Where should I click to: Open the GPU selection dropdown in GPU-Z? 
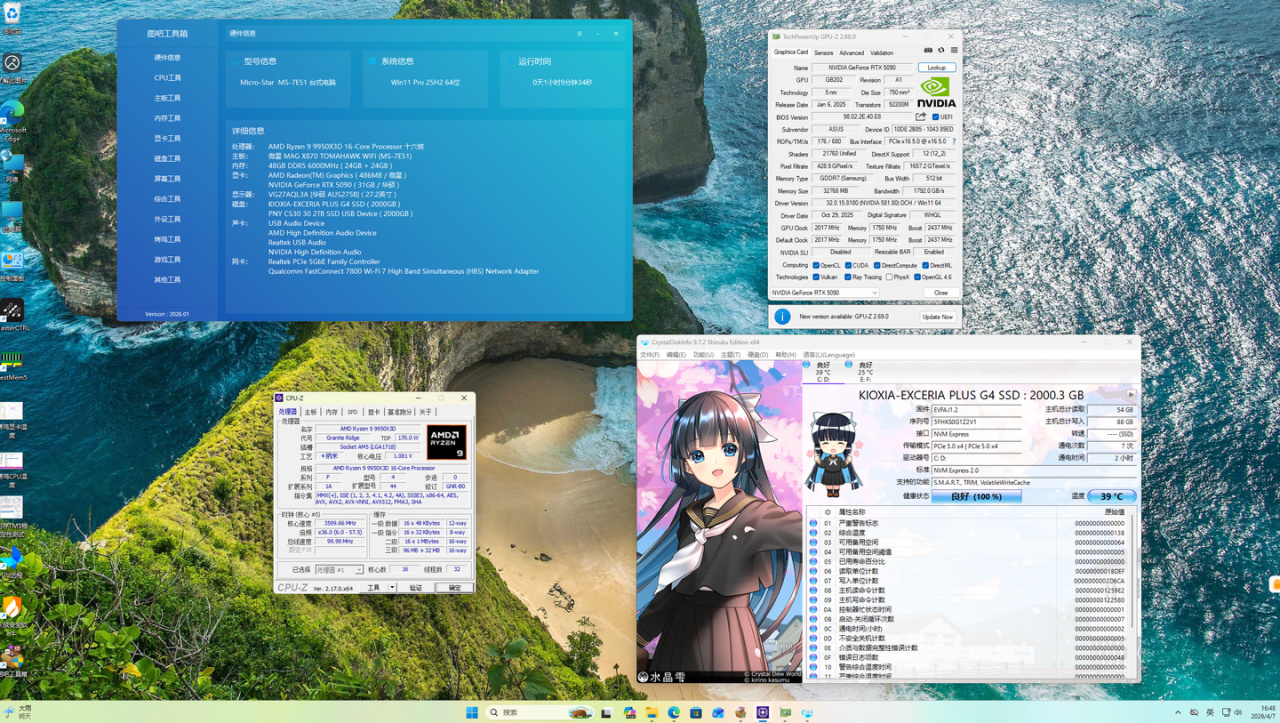824,293
